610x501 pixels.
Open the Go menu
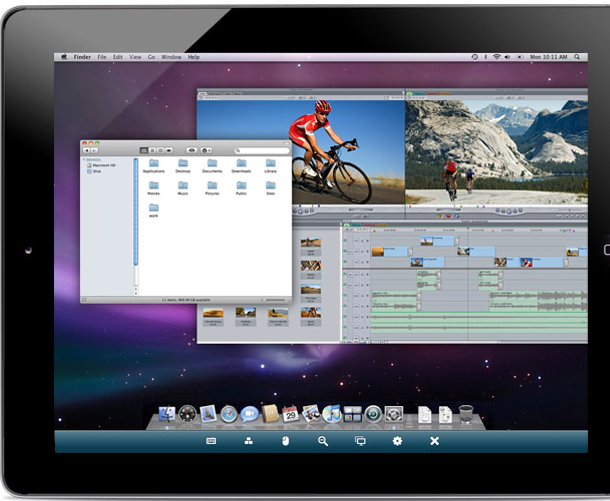click(151, 57)
